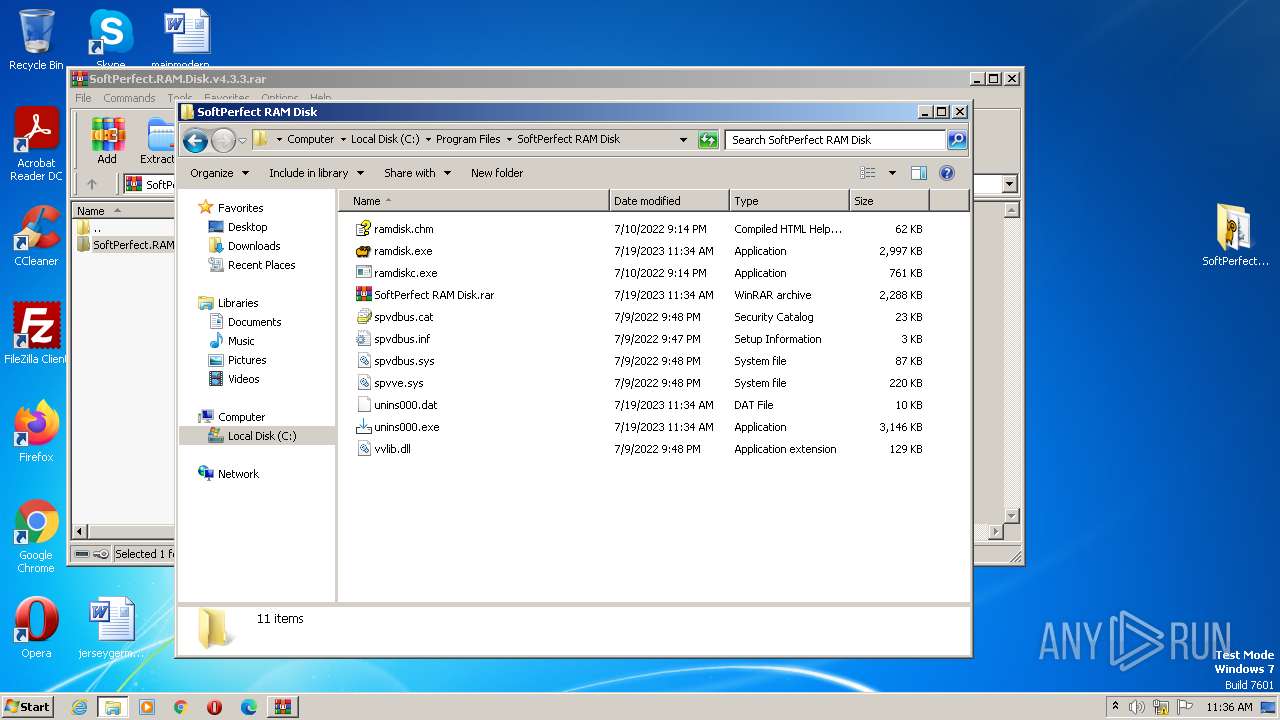The image size is (1280, 720).
Task: Sort by Size column header
Action: point(889,201)
